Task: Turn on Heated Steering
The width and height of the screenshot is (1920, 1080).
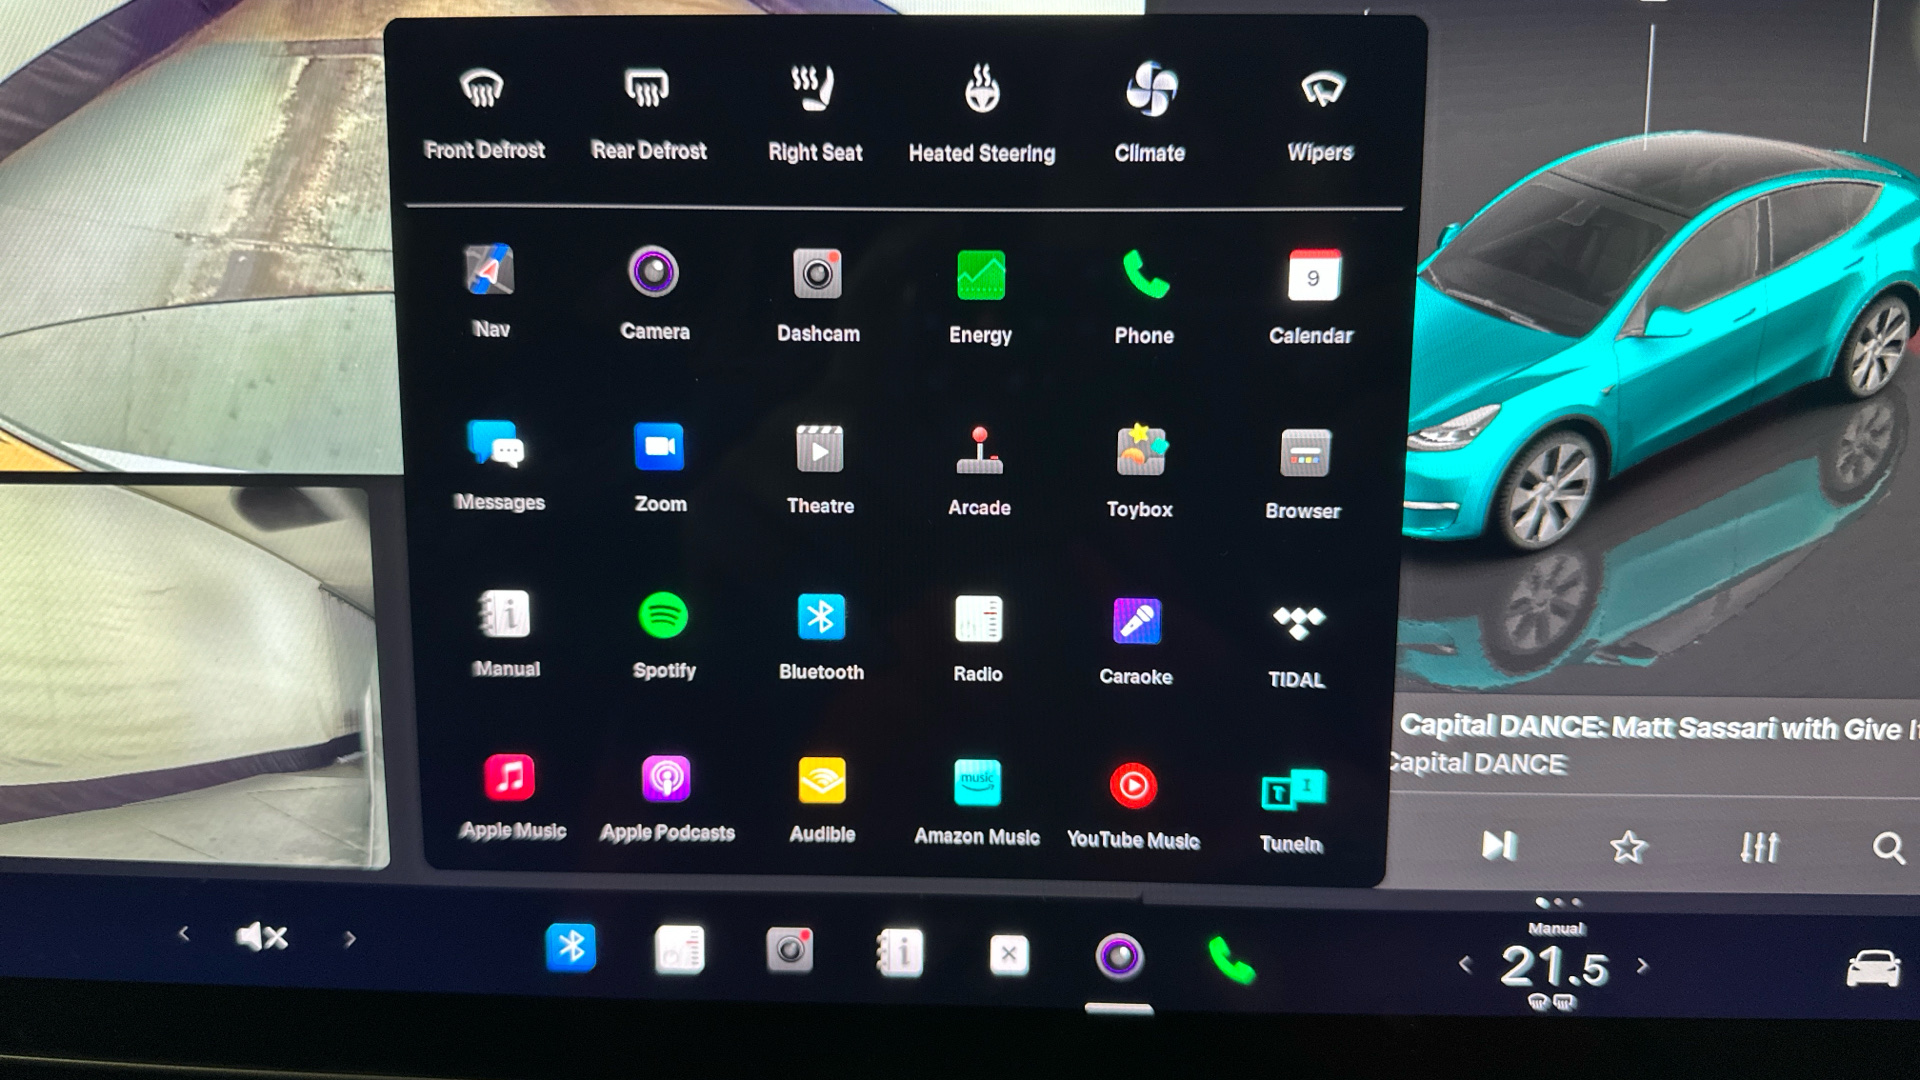Action: (x=981, y=92)
